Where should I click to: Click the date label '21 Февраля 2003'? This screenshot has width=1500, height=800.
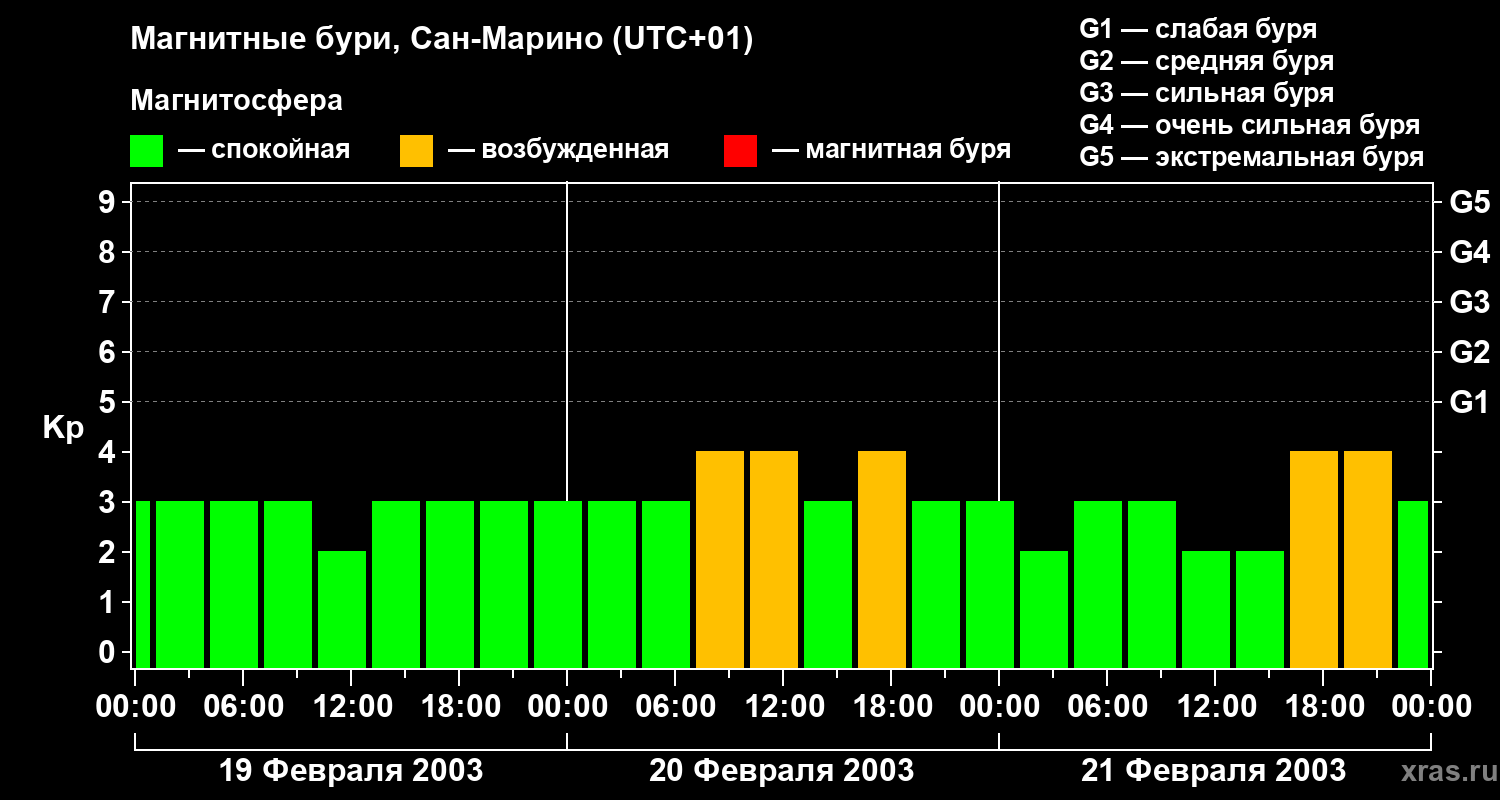point(1214,771)
